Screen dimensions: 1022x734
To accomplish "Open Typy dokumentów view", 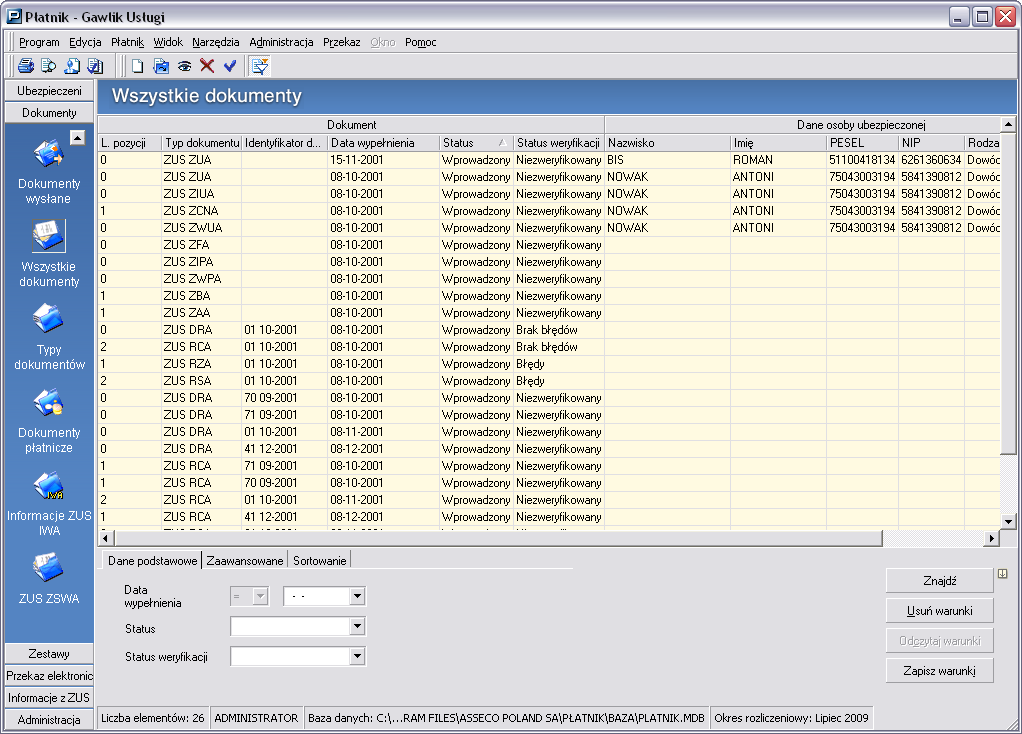I will [x=49, y=338].
